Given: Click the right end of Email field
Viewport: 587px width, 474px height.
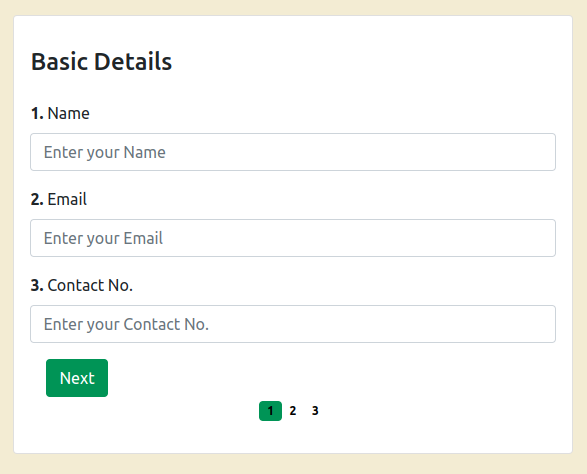Looking at the screenshot, I should point(539,238).
